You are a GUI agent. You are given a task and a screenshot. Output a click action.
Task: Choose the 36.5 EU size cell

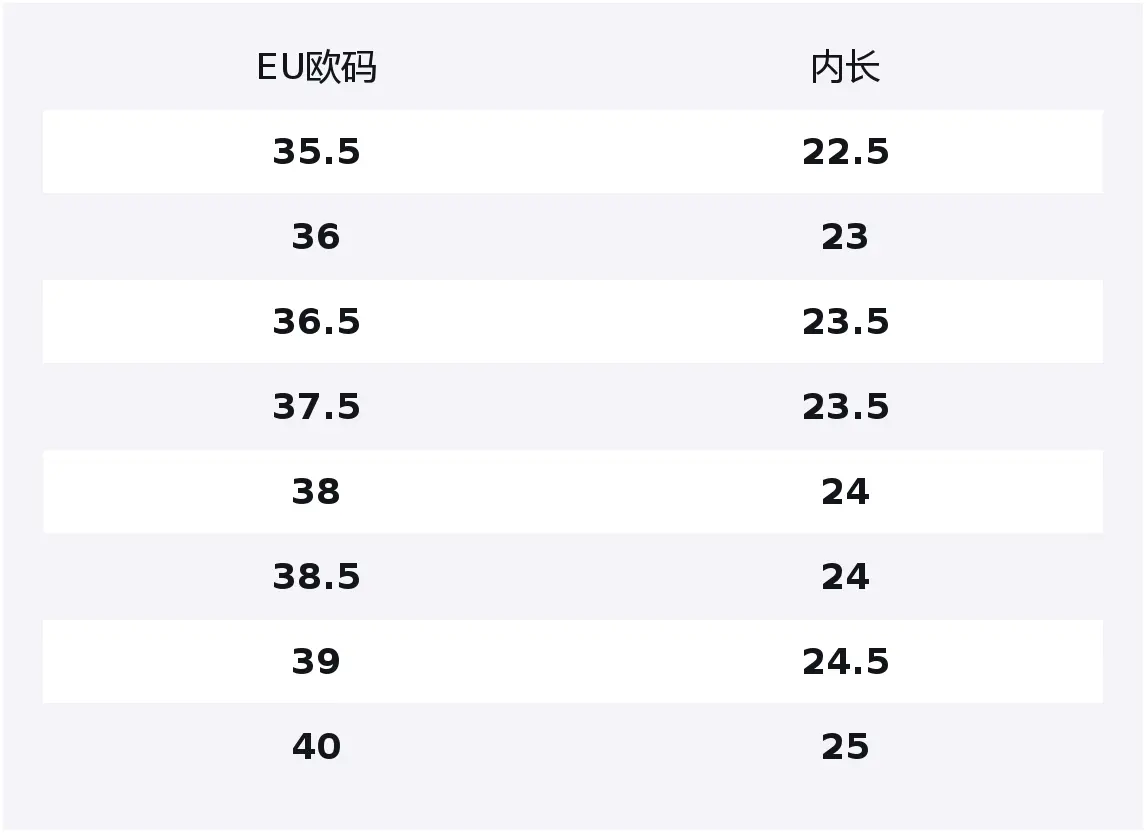[316, 322]
